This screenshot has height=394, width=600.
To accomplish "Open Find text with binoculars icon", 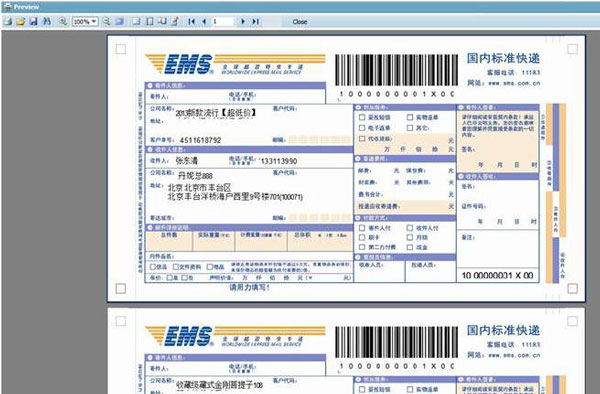I will tap(47, 21).
